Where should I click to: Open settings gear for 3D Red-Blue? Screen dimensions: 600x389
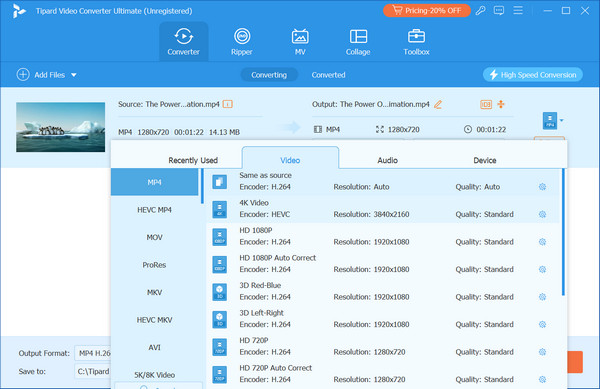(542, 297)
